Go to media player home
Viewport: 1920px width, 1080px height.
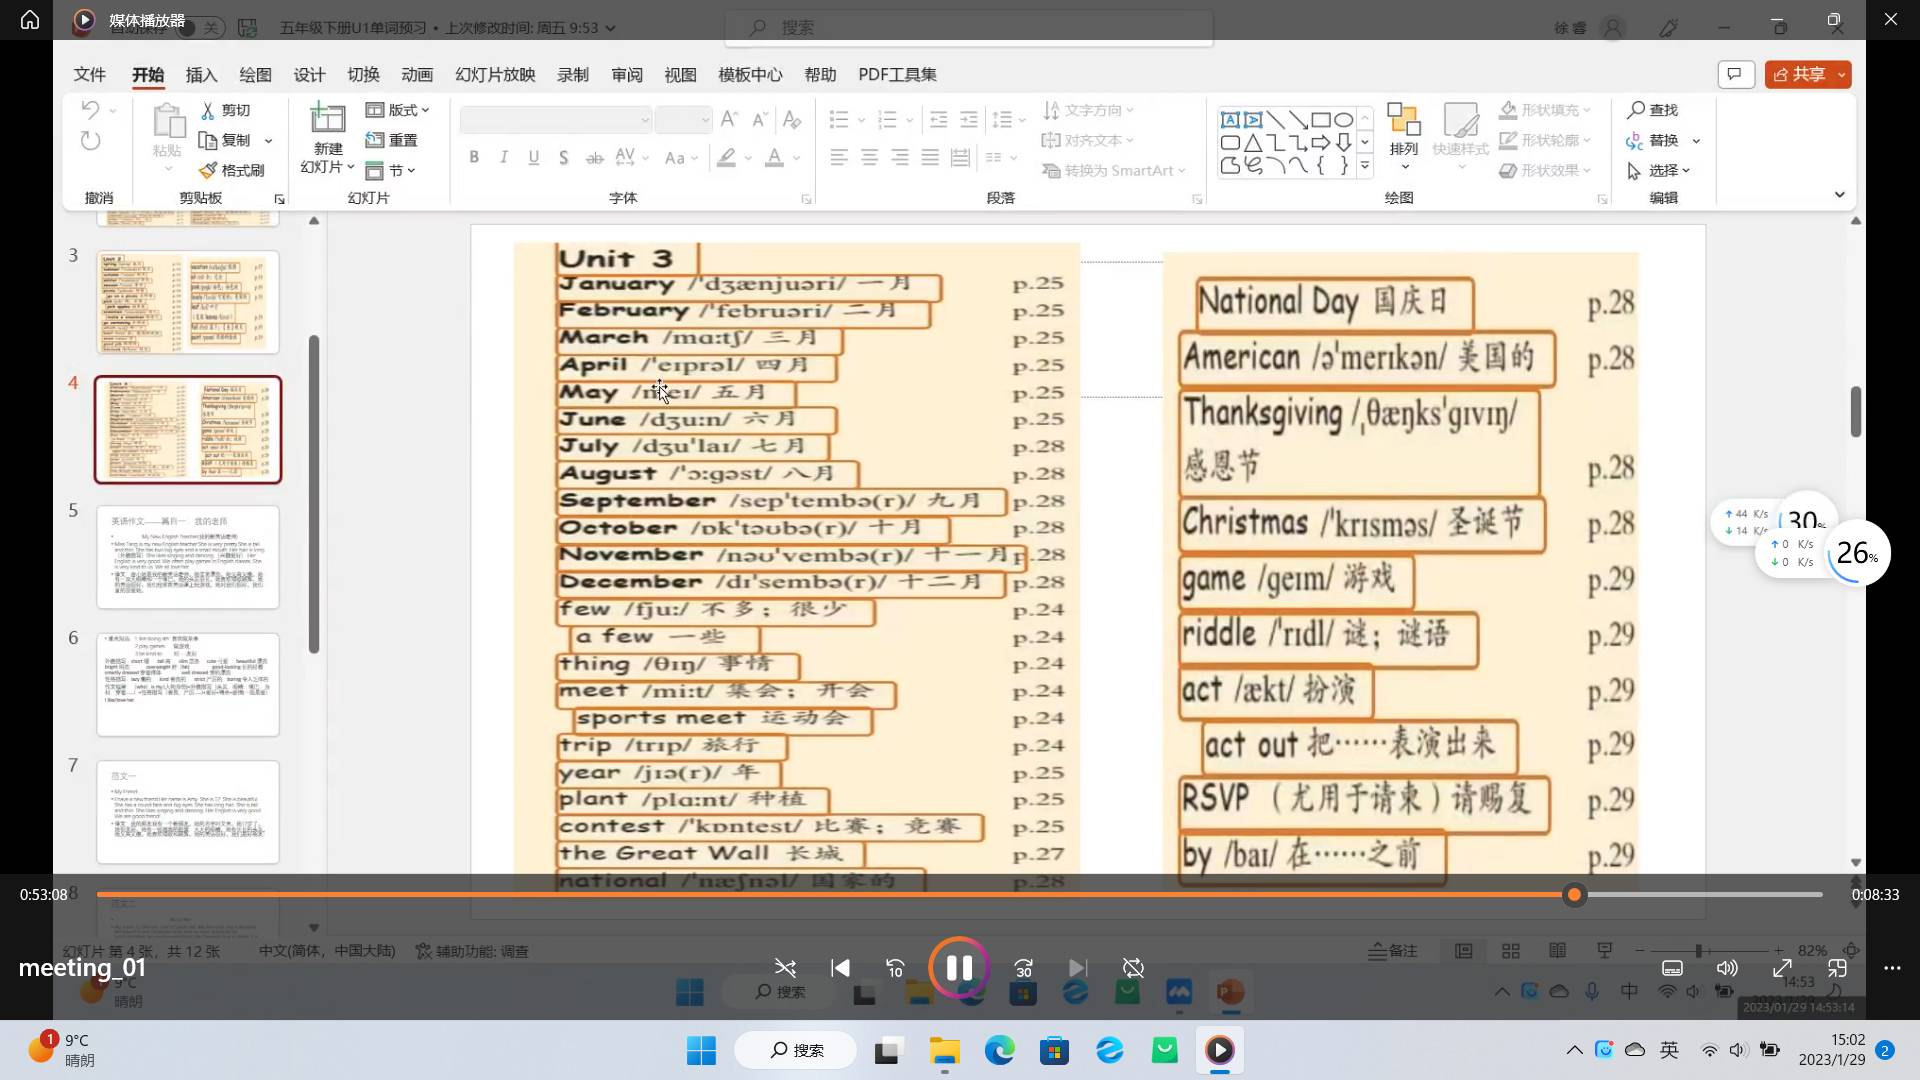30,20
